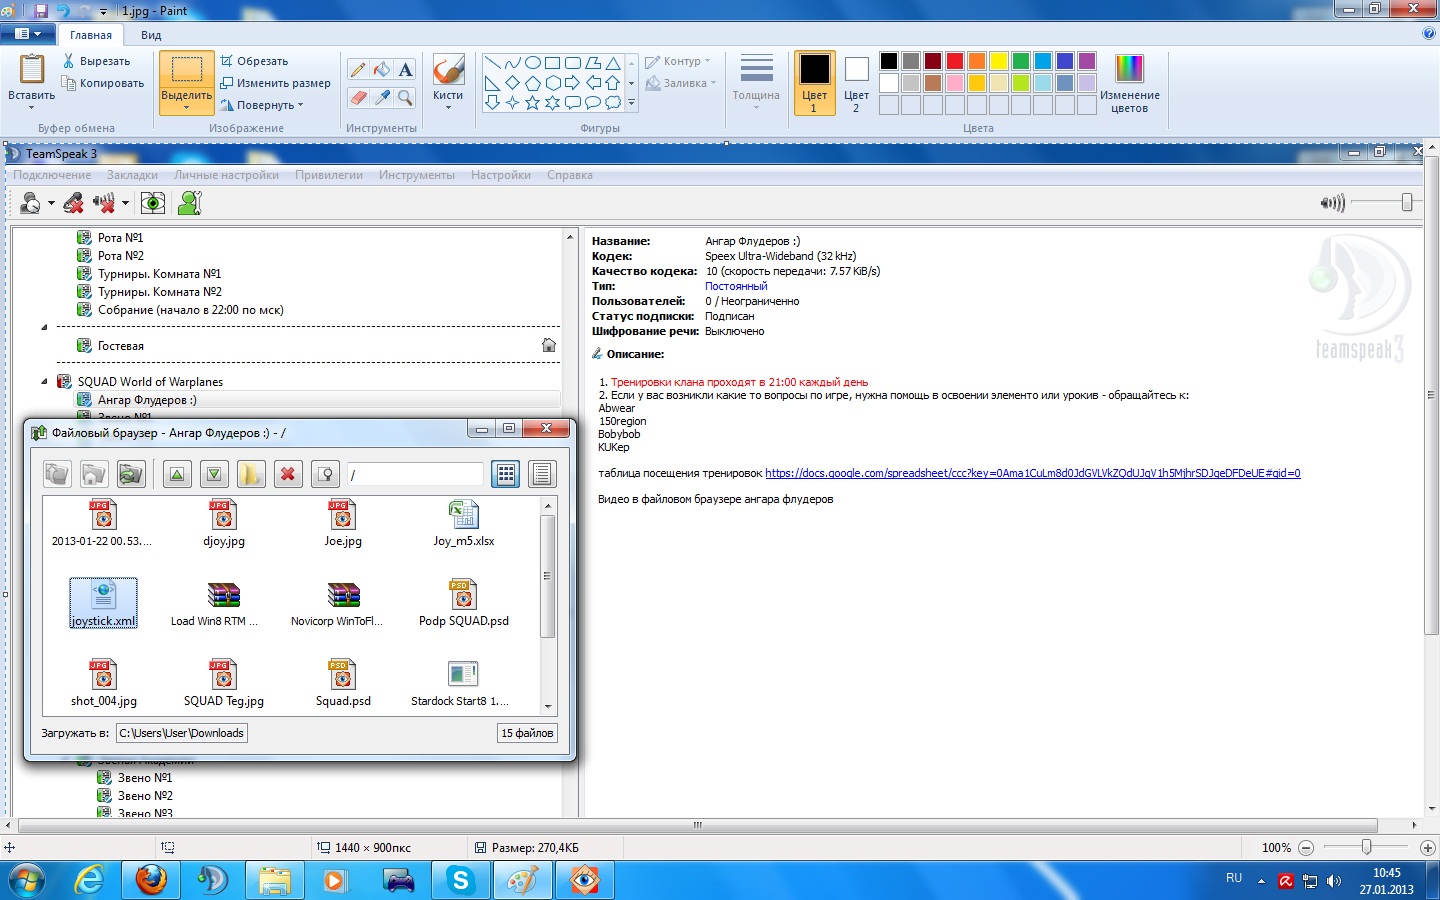The width and height of the screenshot is (1440, 900).
Task: Click the Windows Start button
Action: [x=27, y=880]
